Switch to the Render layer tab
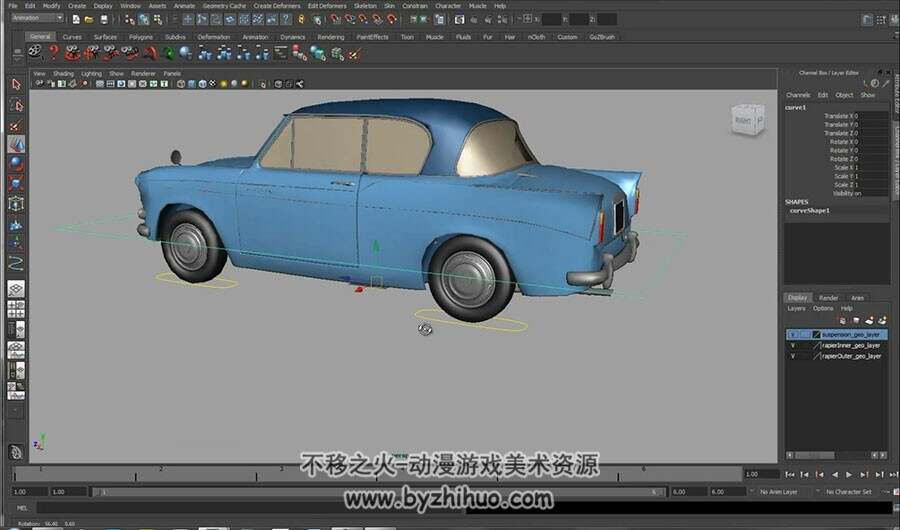 point(828,297)
